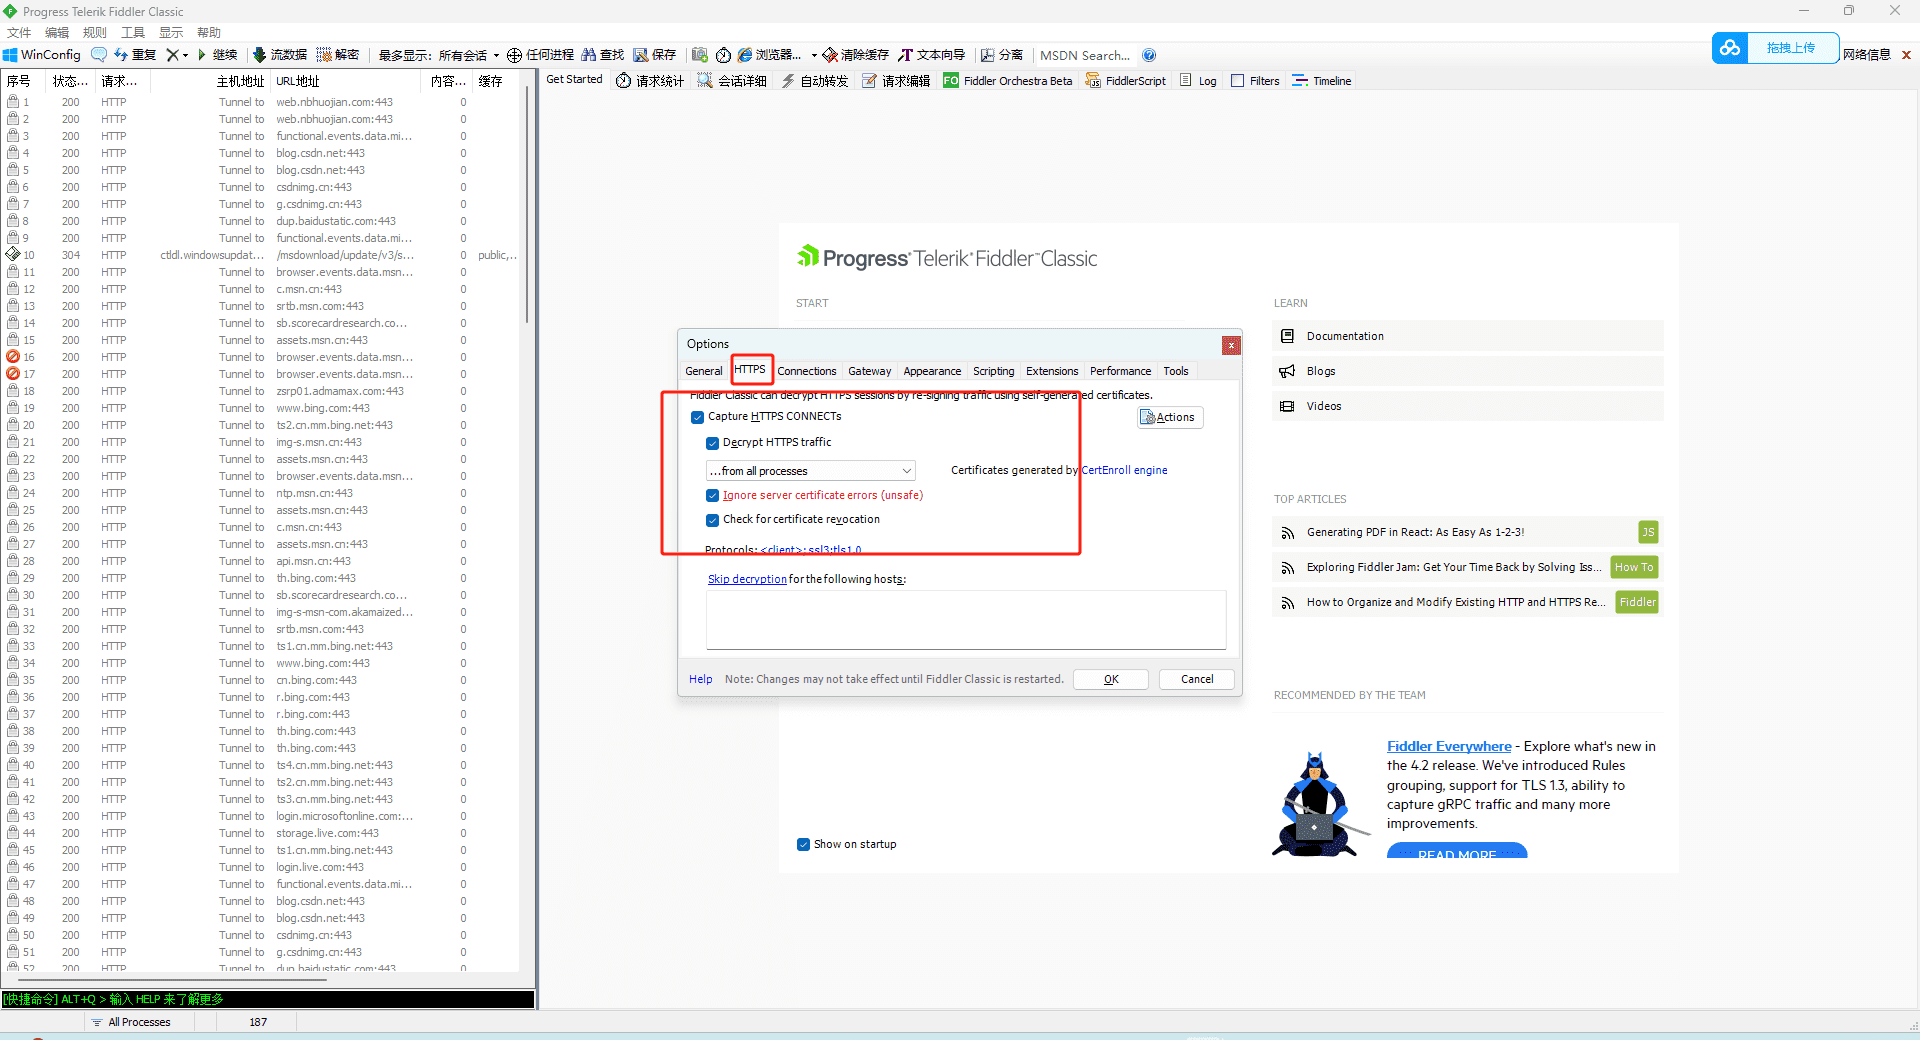Switch to Scripting tab in Options
The image size is (1920, 1040).
pyautogui.click(x=994, y=371)
